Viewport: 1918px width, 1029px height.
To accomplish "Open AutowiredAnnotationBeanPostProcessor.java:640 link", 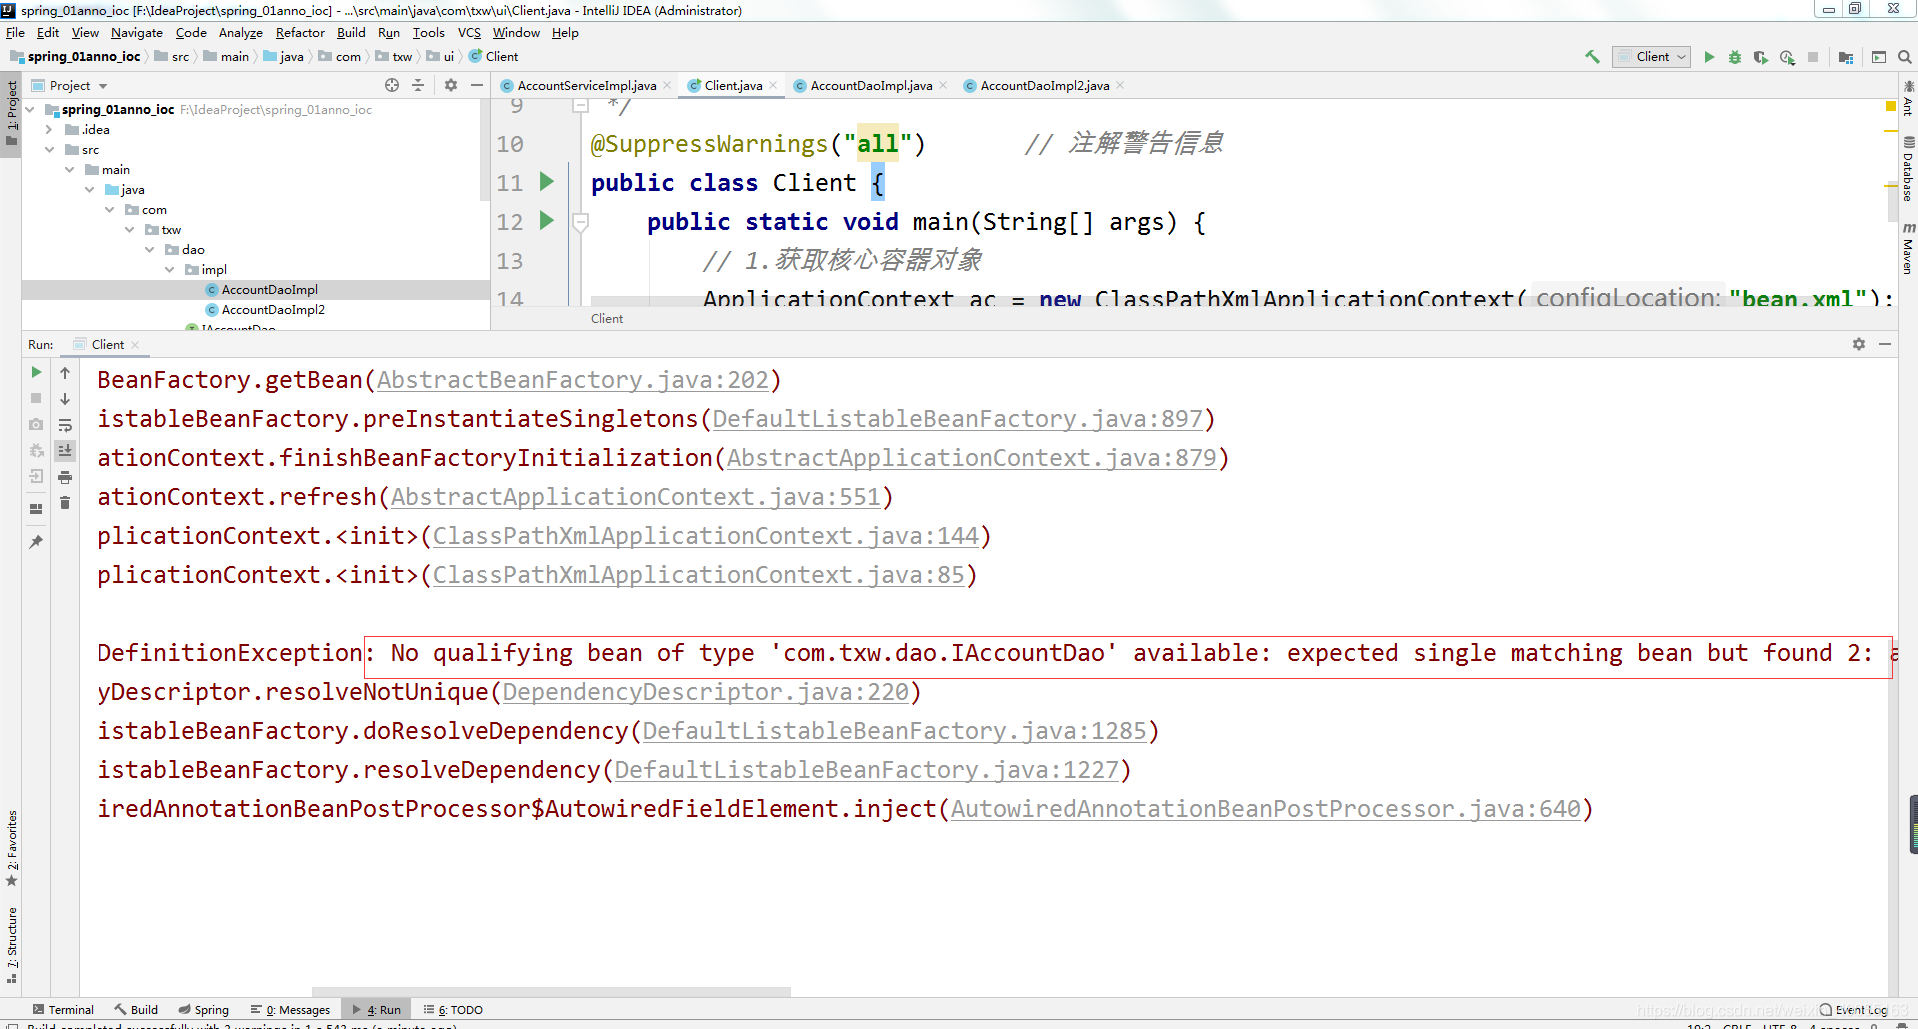I will click(x=1266, y=809).
